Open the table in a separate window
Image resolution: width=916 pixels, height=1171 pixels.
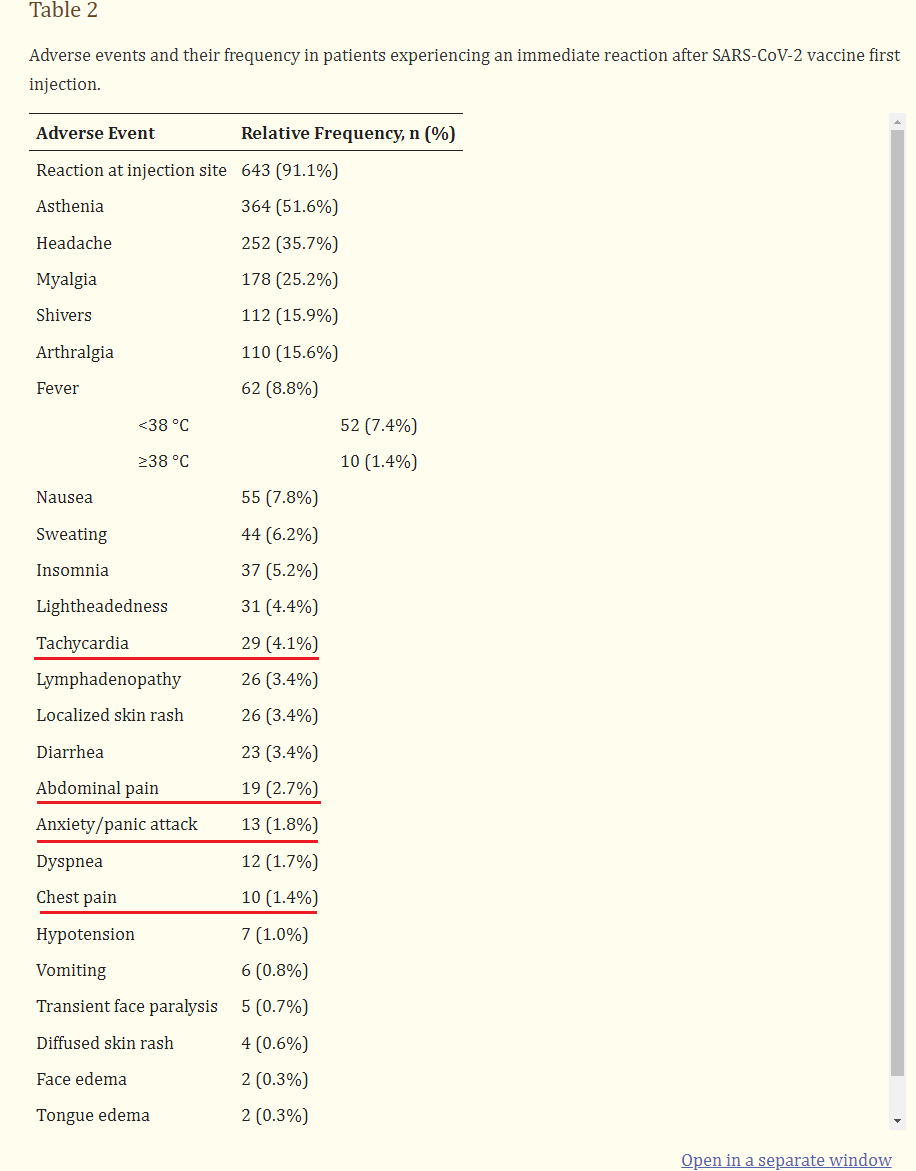(786, 1160)
